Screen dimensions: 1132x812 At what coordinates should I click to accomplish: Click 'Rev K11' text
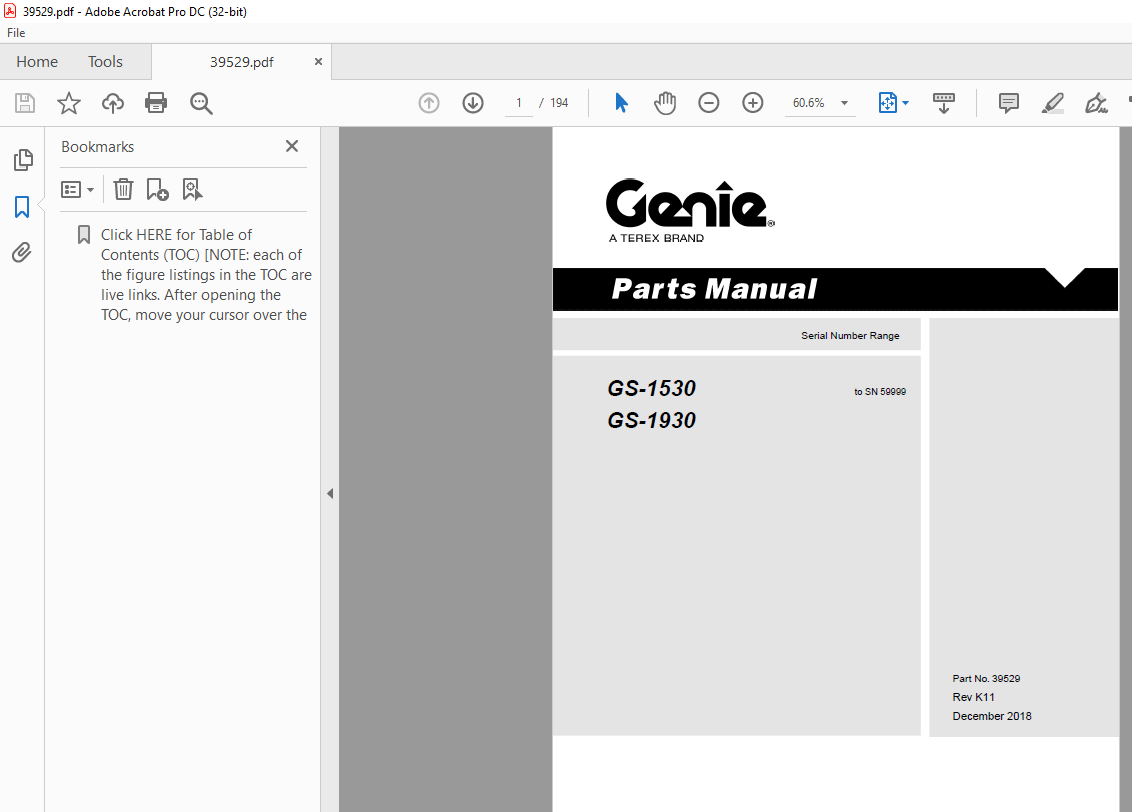973,697
